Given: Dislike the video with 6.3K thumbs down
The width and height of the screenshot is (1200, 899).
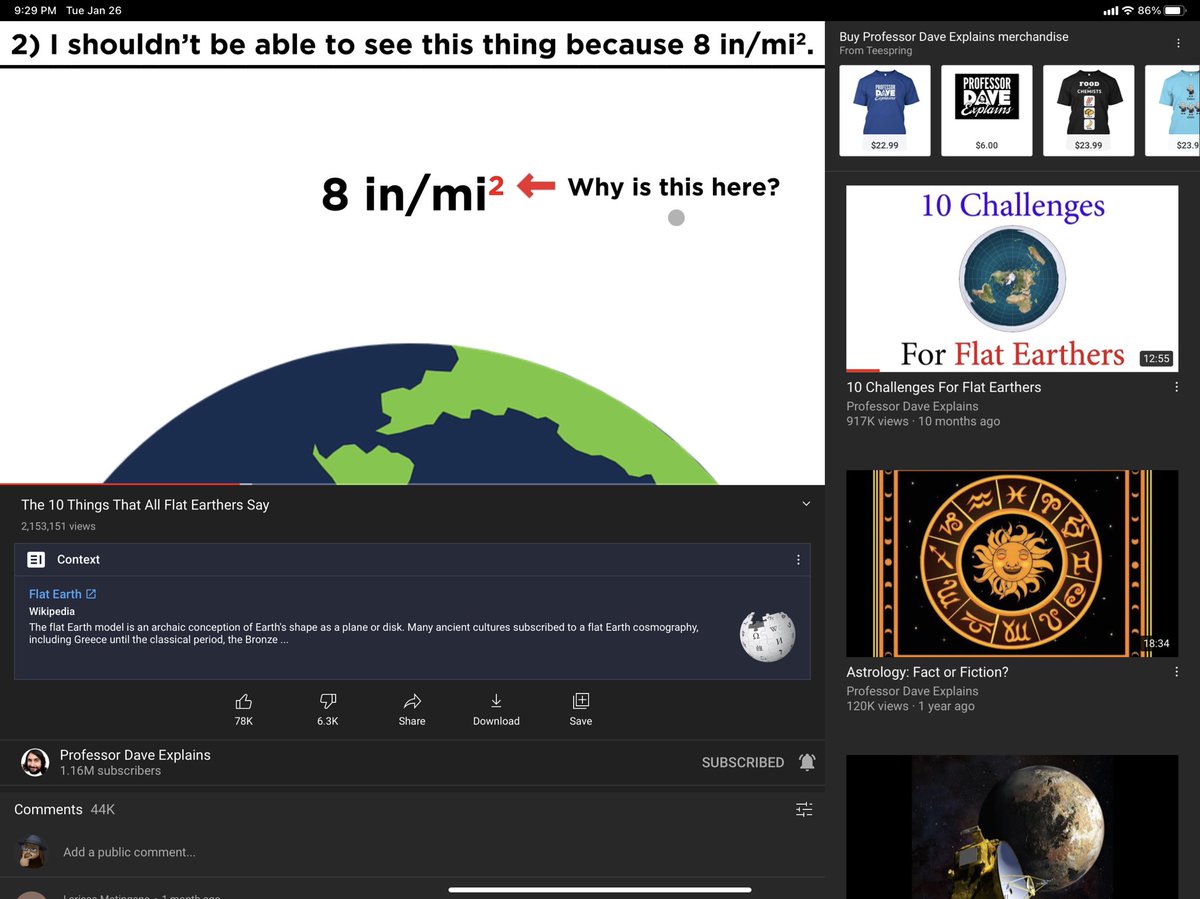Looking at the screenshot, I should (328, 709).
